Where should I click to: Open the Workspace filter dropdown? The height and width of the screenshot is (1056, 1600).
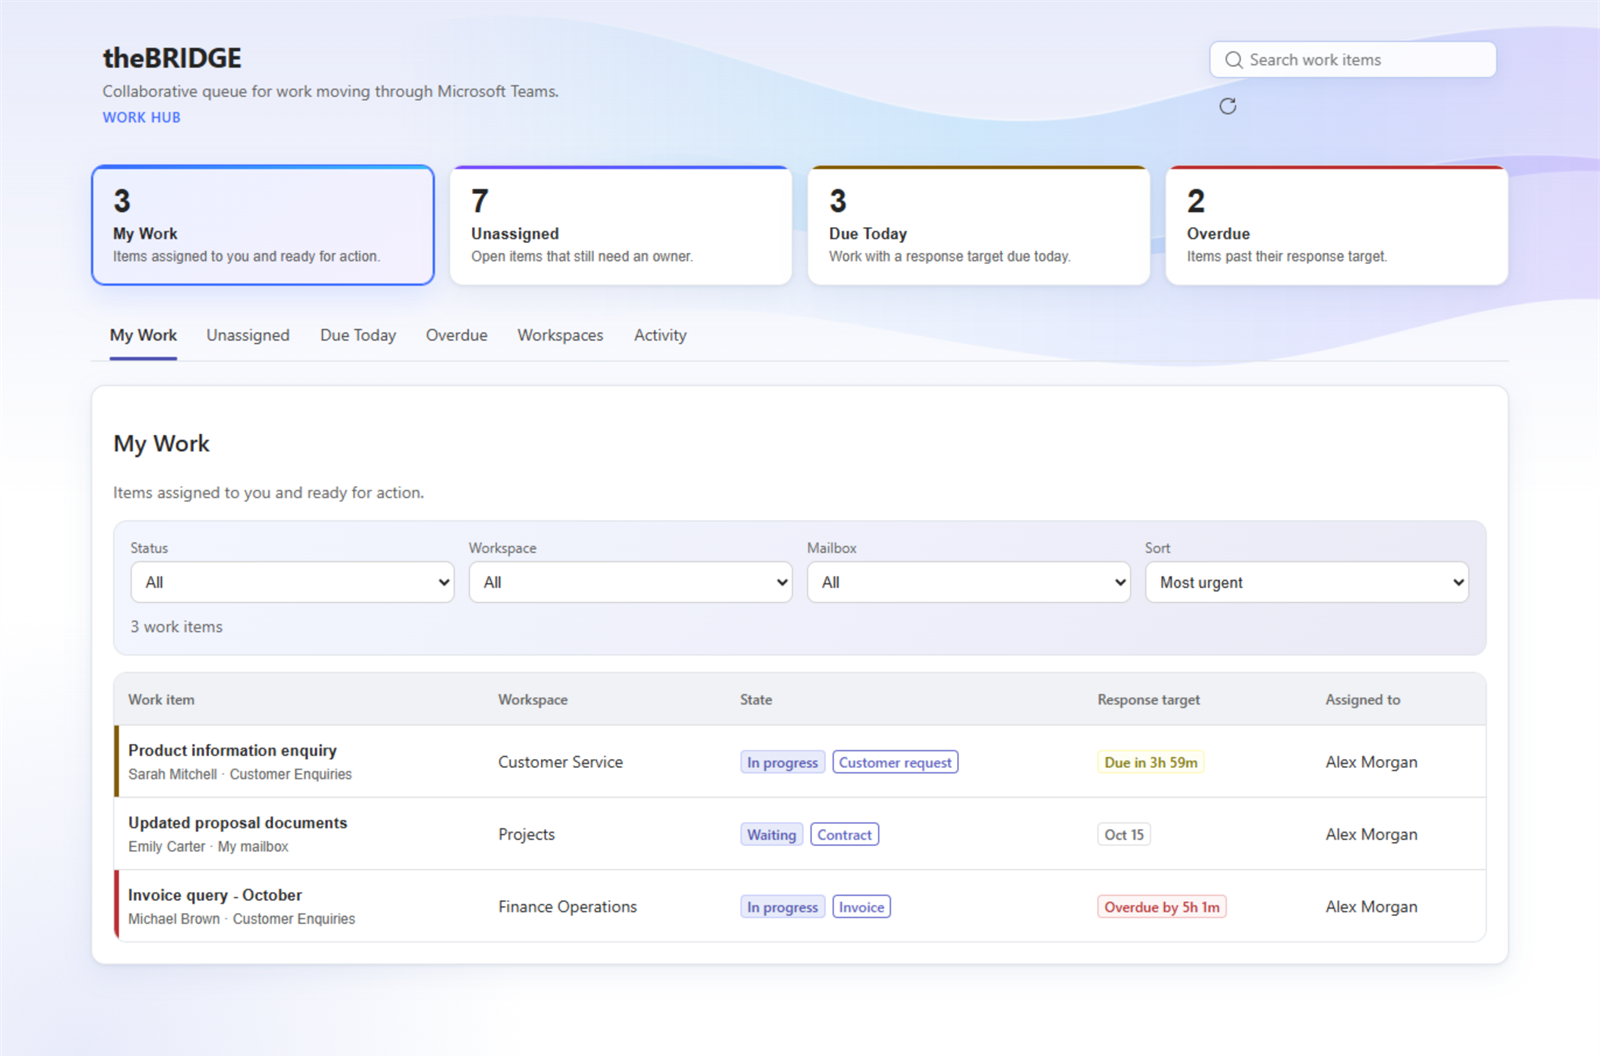click(x=630, y=582)
